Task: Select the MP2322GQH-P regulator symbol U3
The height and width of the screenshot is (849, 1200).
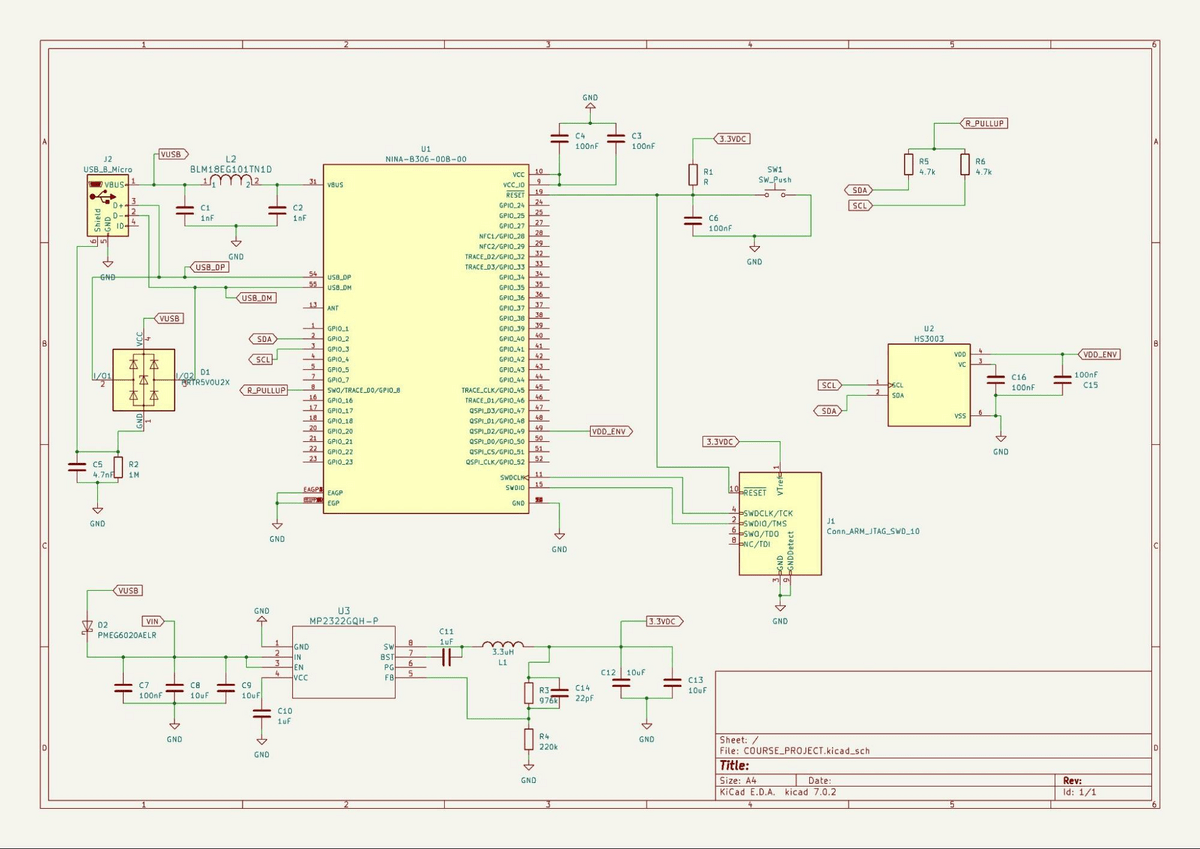Action: [x=345, y=660]
